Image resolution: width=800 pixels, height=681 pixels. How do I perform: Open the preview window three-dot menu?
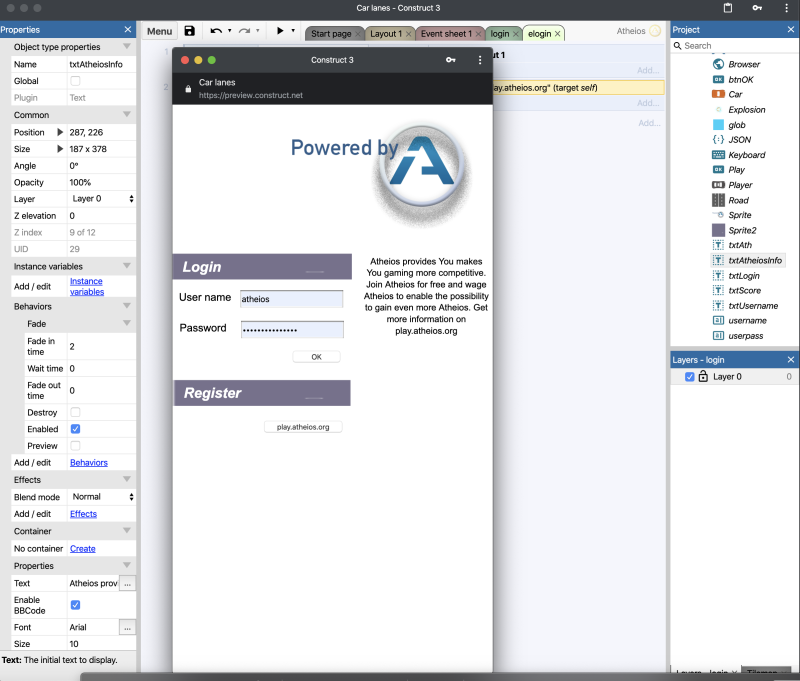click(480, 60)
